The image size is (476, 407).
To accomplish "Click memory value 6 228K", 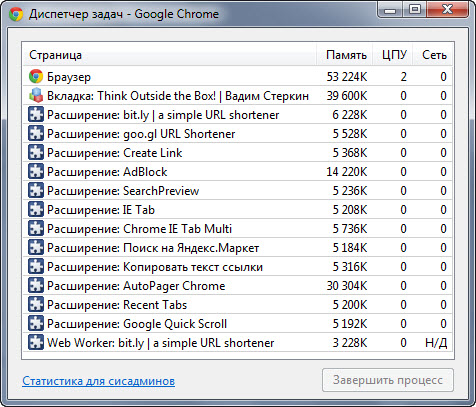I will point(350,115).
